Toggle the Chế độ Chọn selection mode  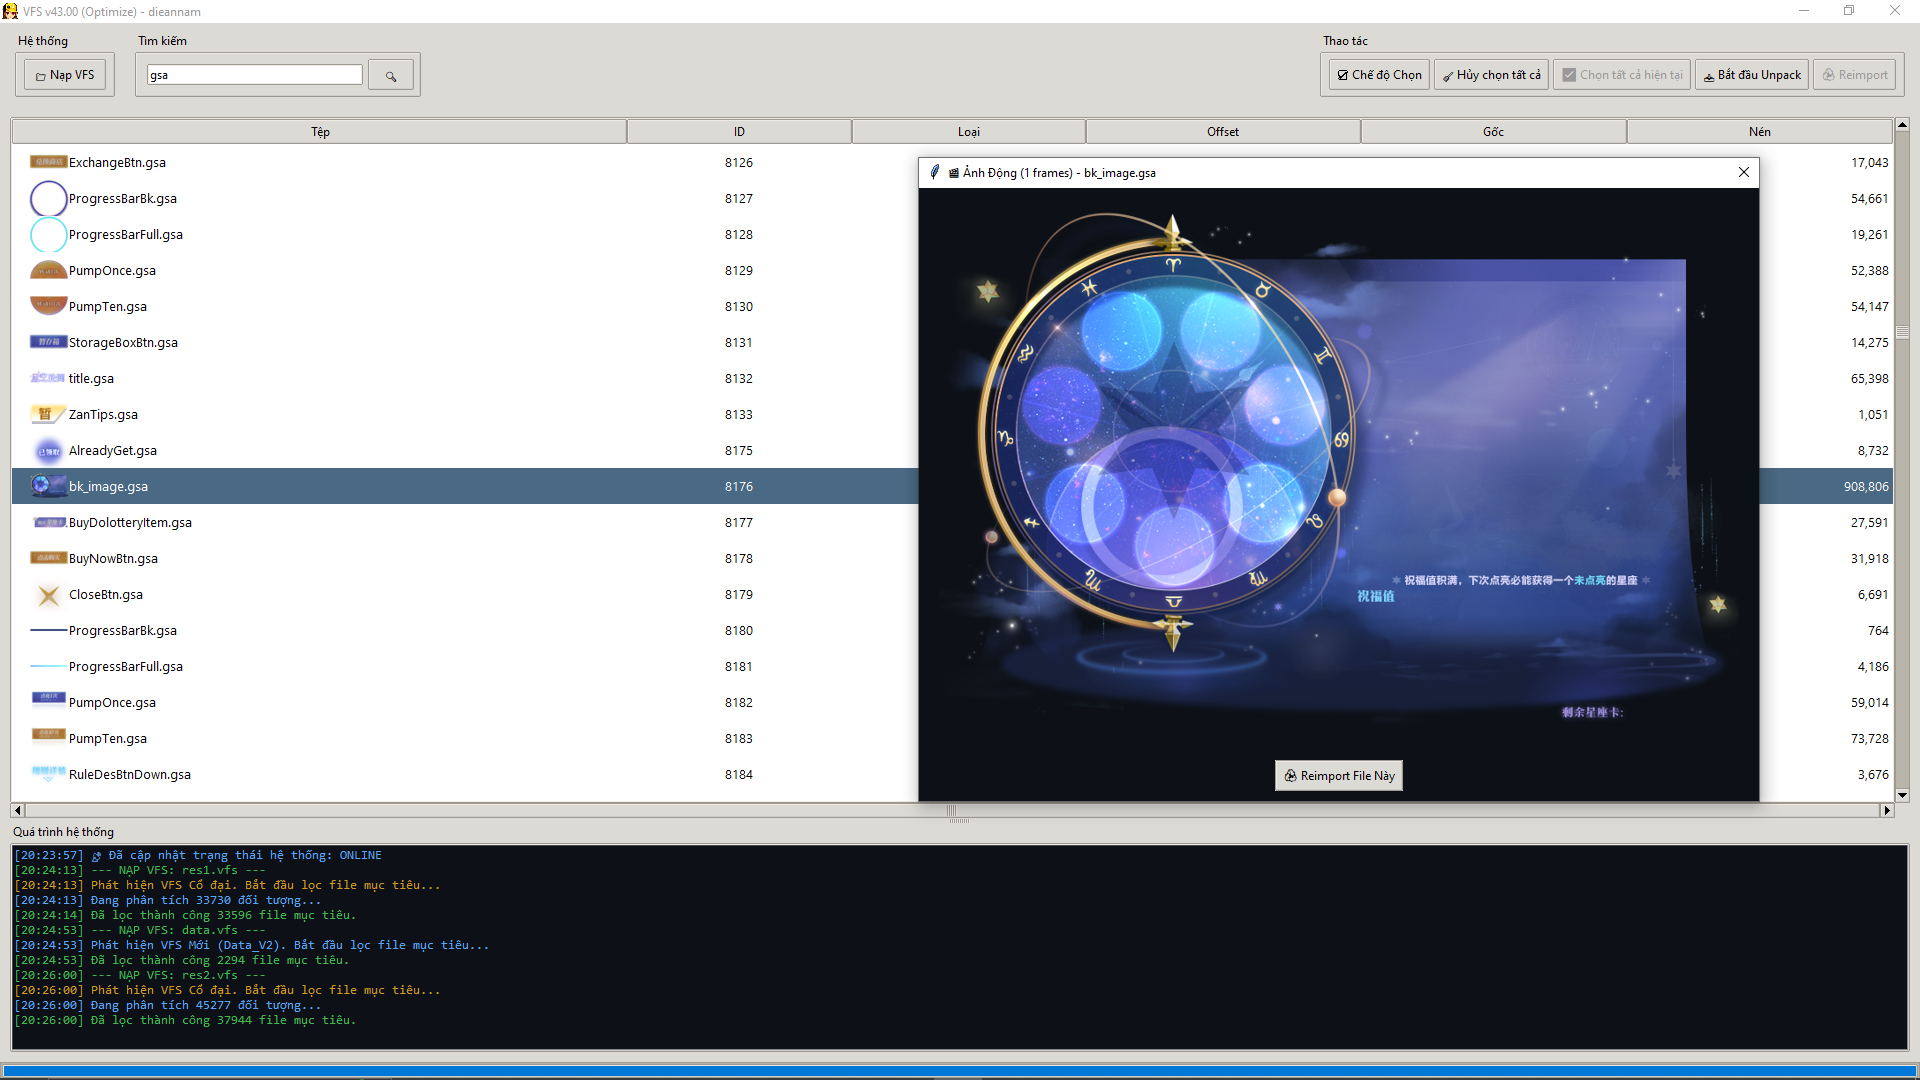pyautogui.click(x=1378, y=74)
